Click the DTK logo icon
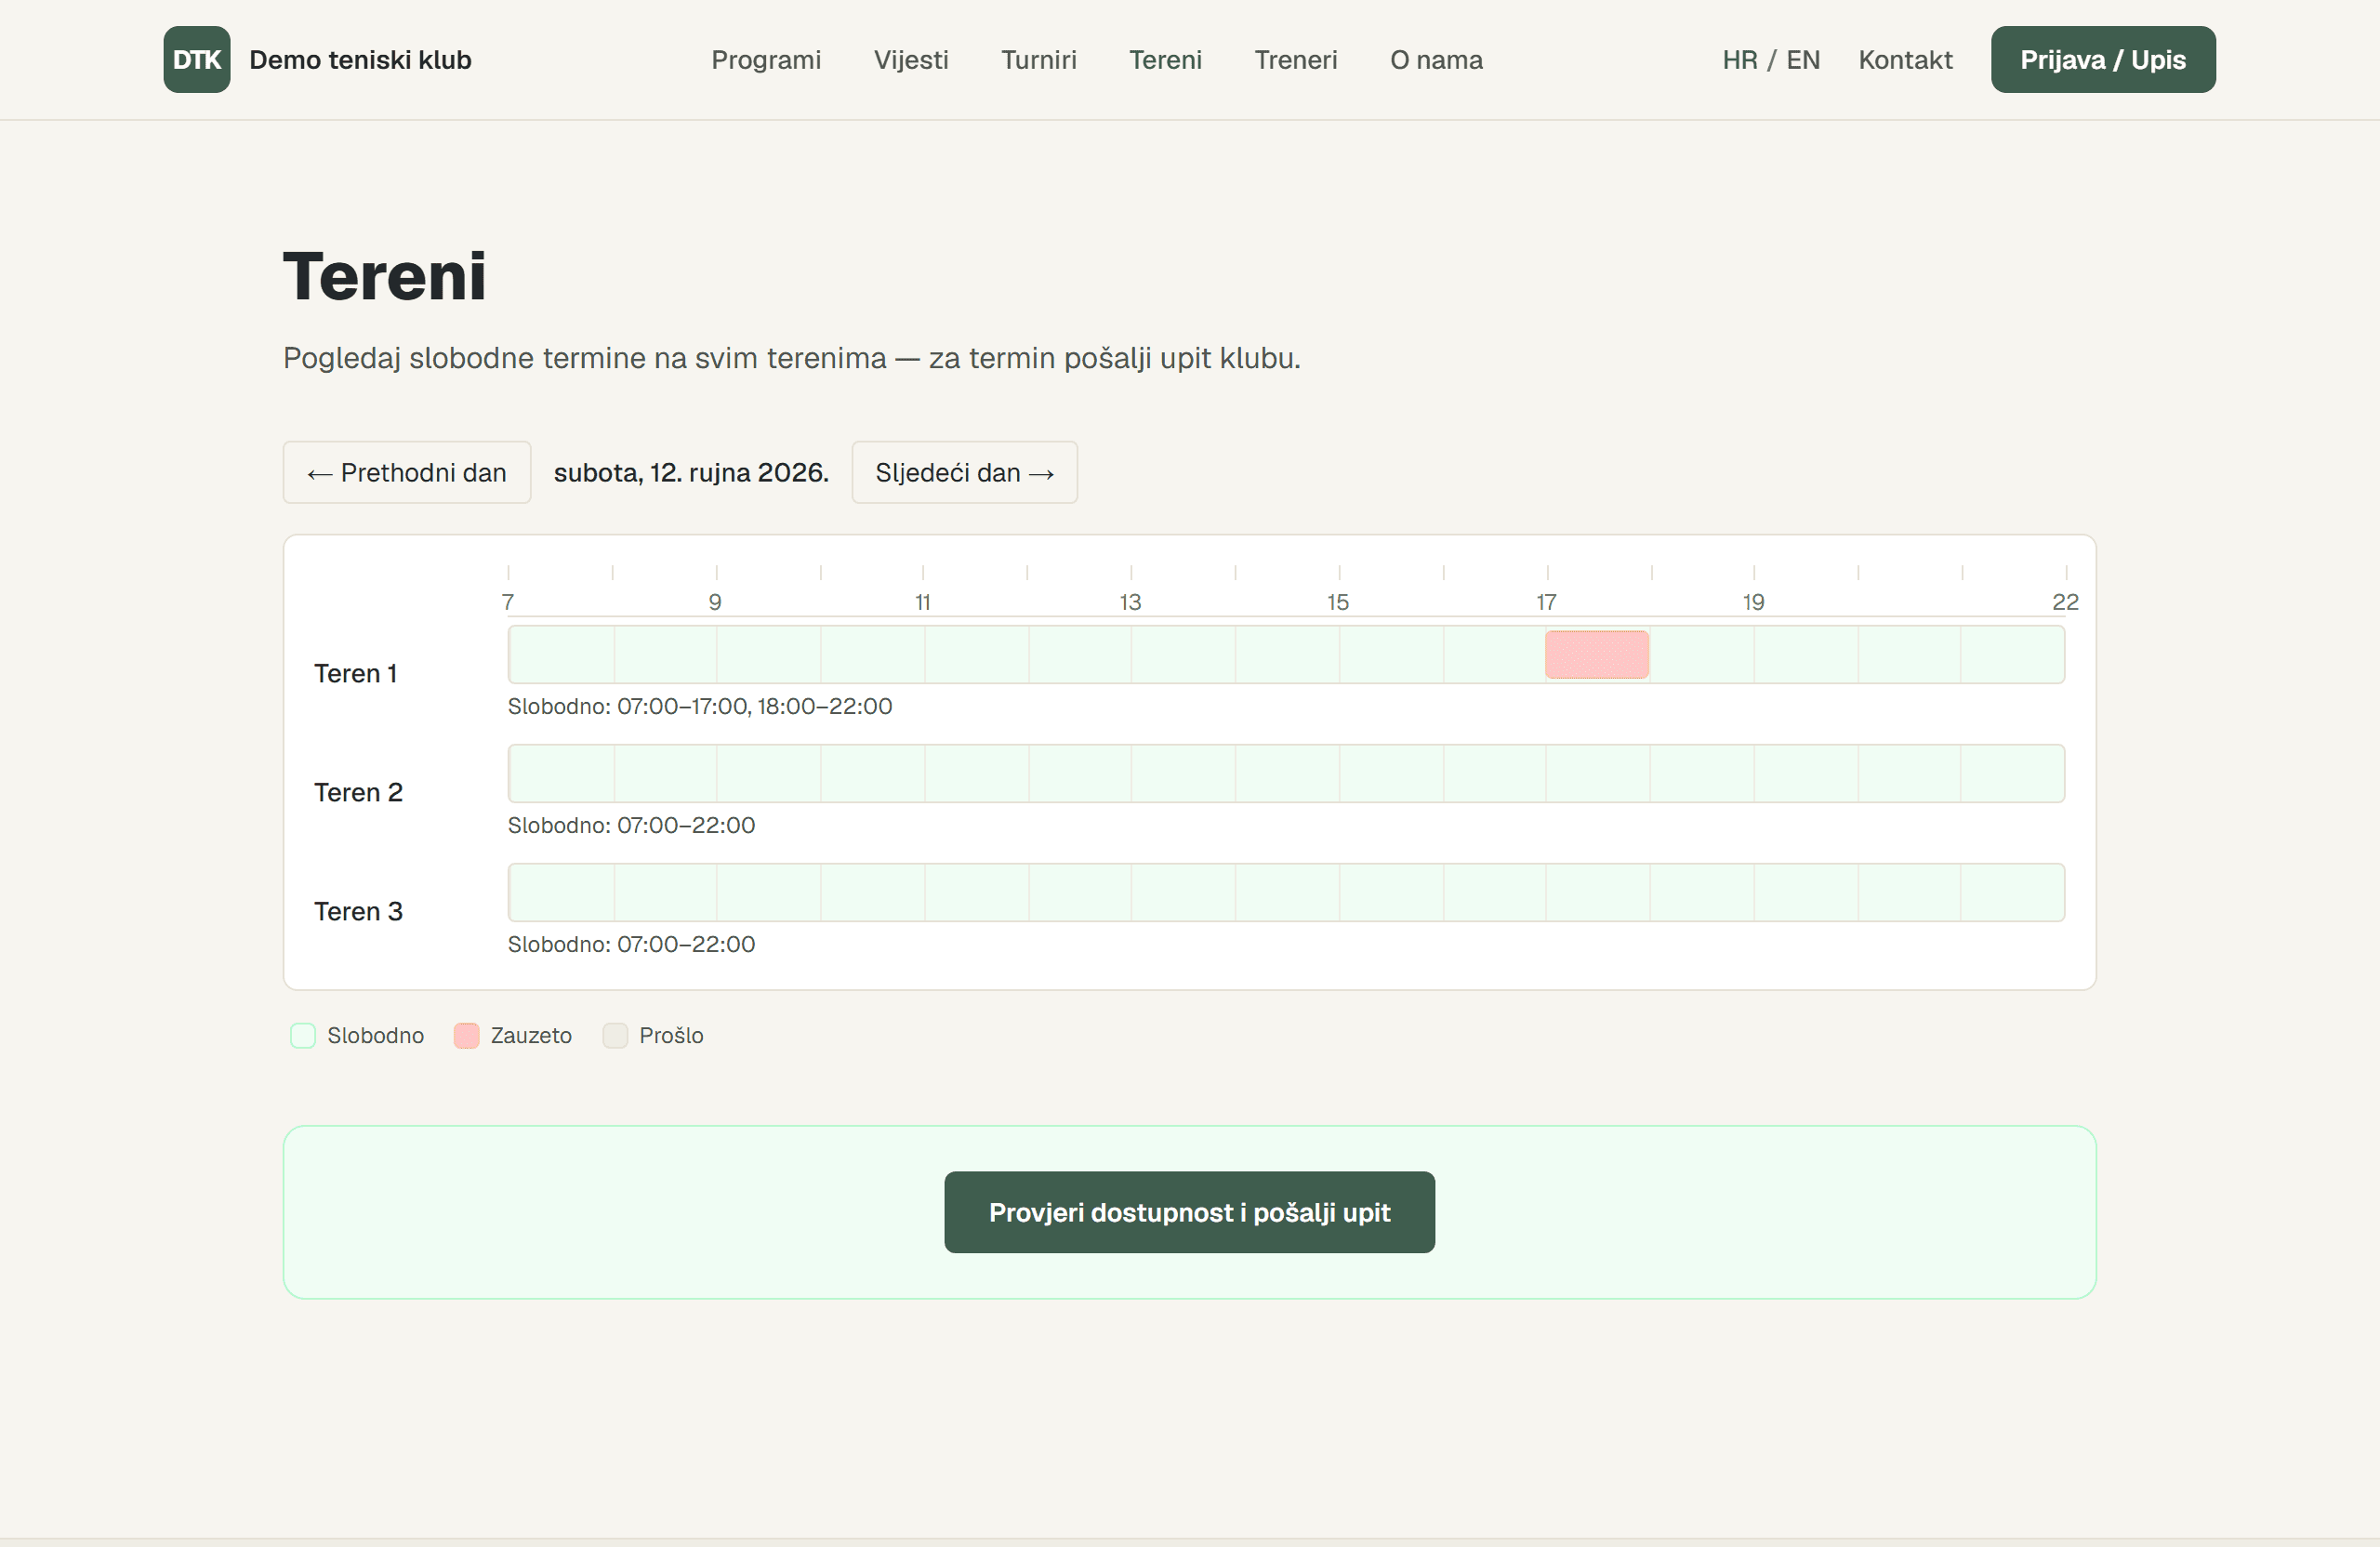Viewport: 2380px width, 1547px height. (197, 60)
